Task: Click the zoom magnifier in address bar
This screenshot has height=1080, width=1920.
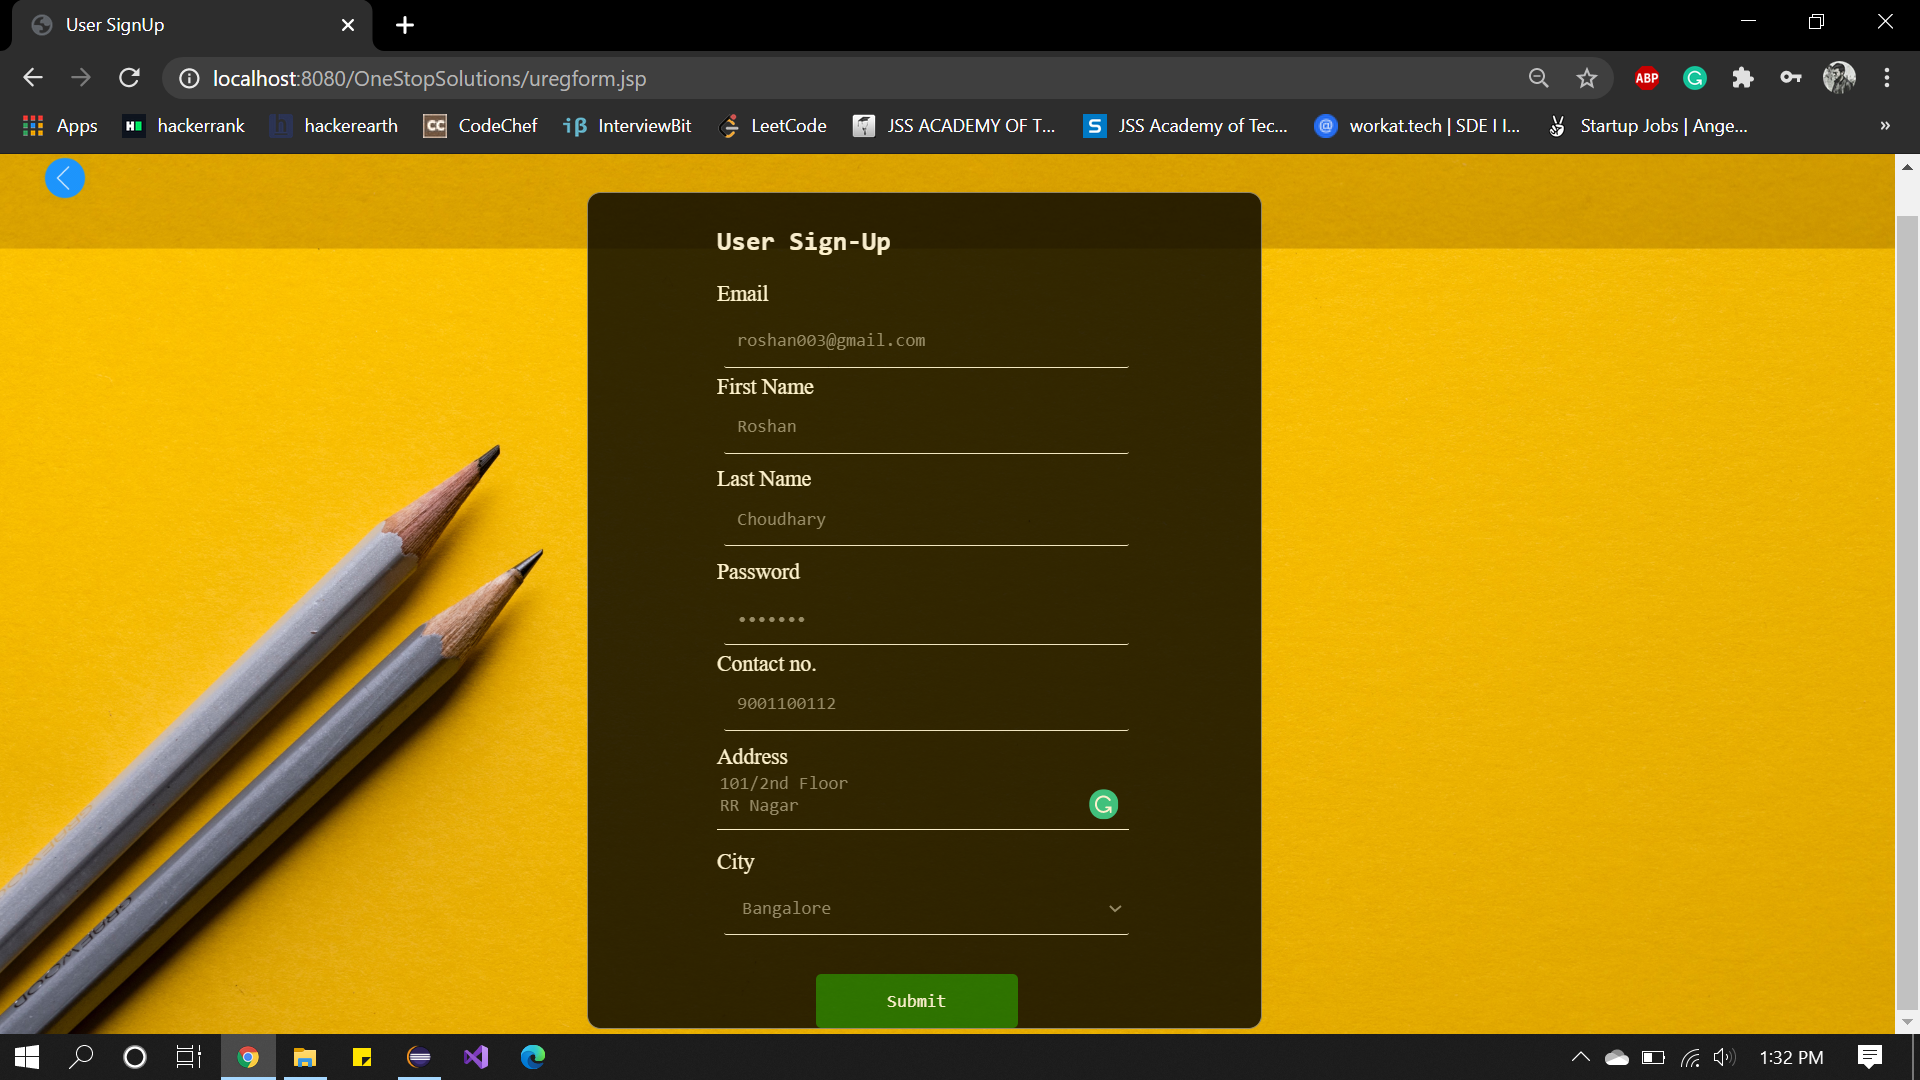Action: (1538, 78)
